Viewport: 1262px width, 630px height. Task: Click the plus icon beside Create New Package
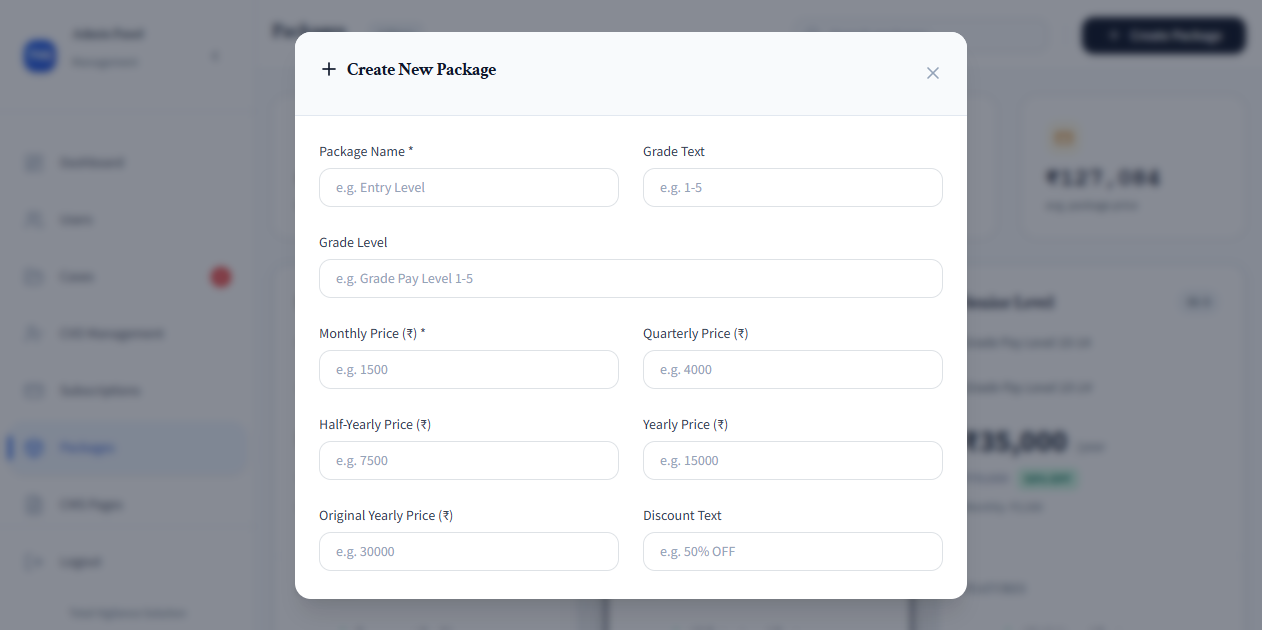pyautogui.click(x=328, y=69)
